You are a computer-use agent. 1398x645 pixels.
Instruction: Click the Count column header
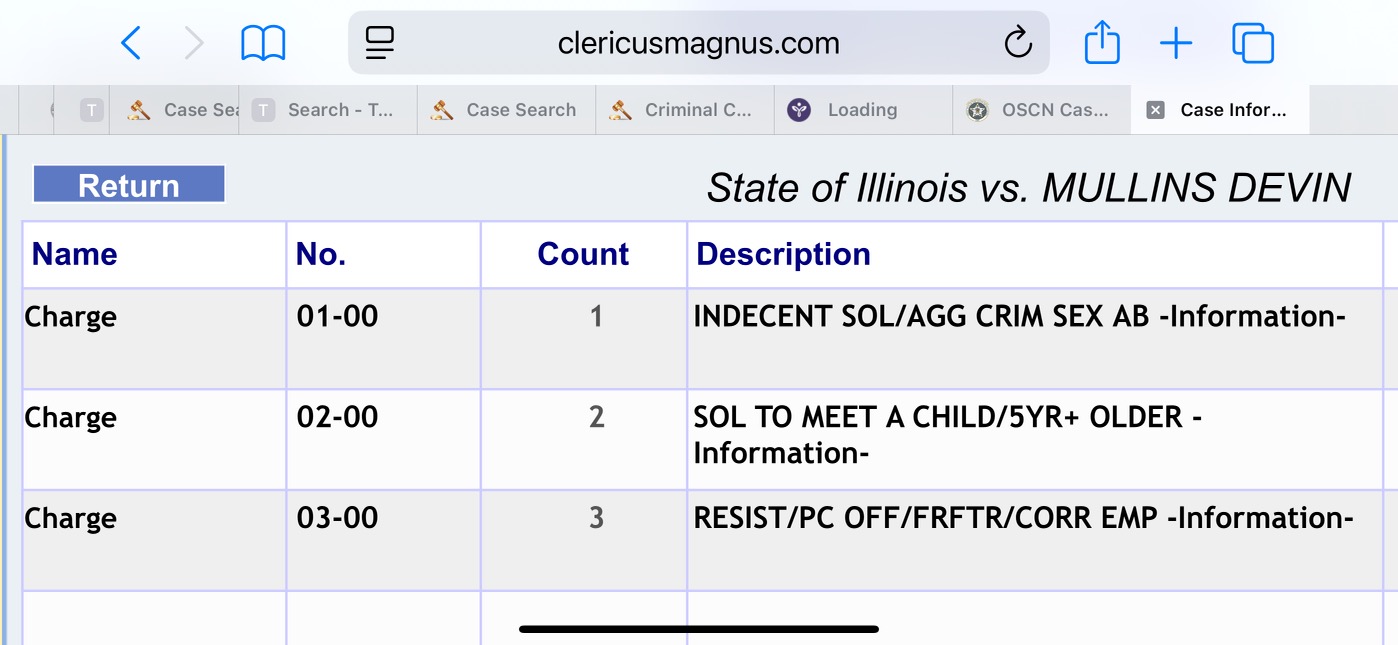coord(583,254)
